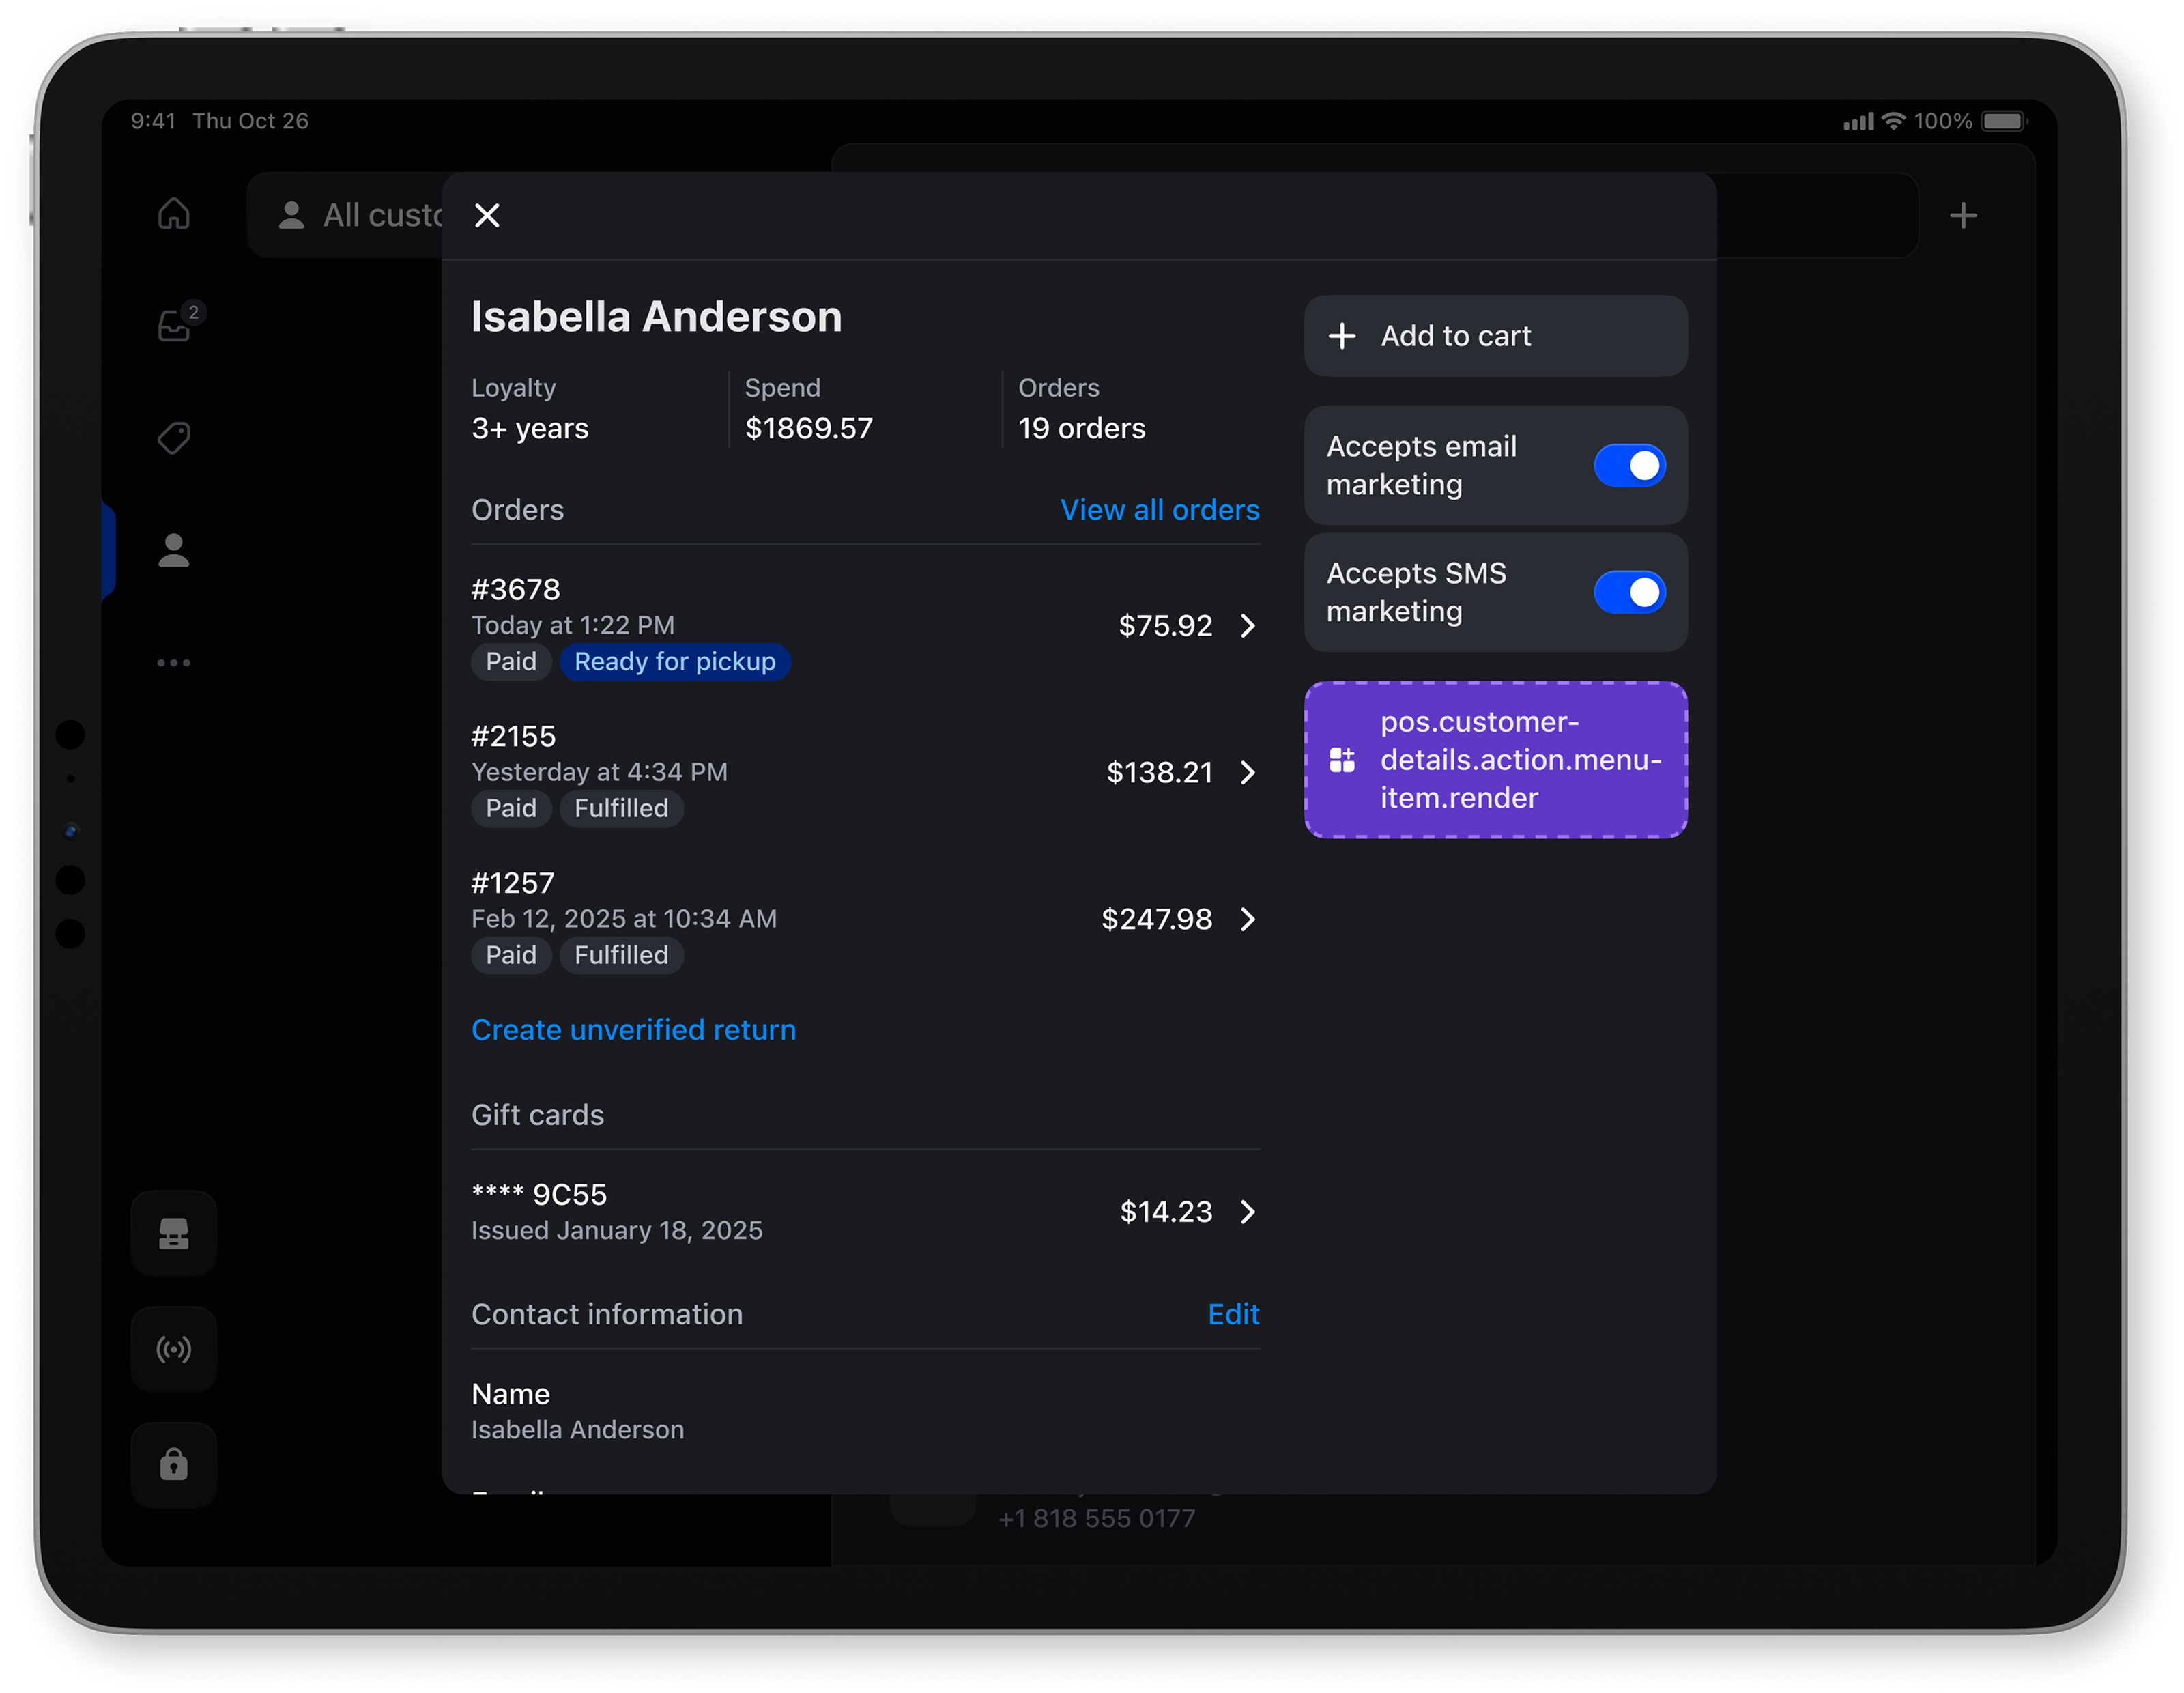
Task: Click the plus icon in Add to cart
Action: click(x=1342, y=336)
